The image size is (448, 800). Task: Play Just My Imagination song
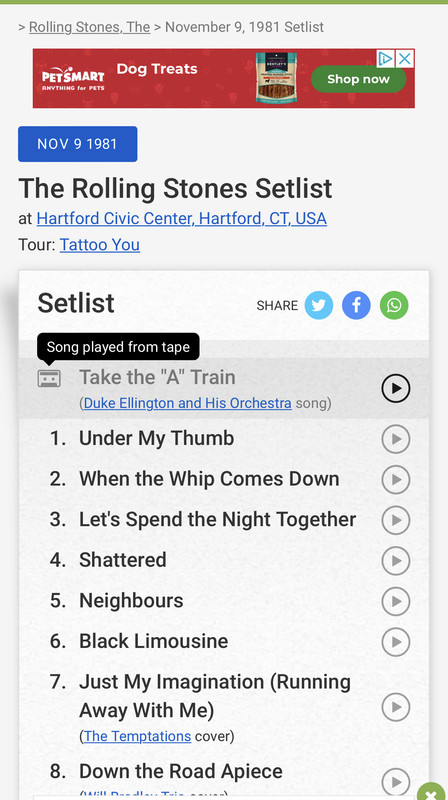click(x=396, y=707)
